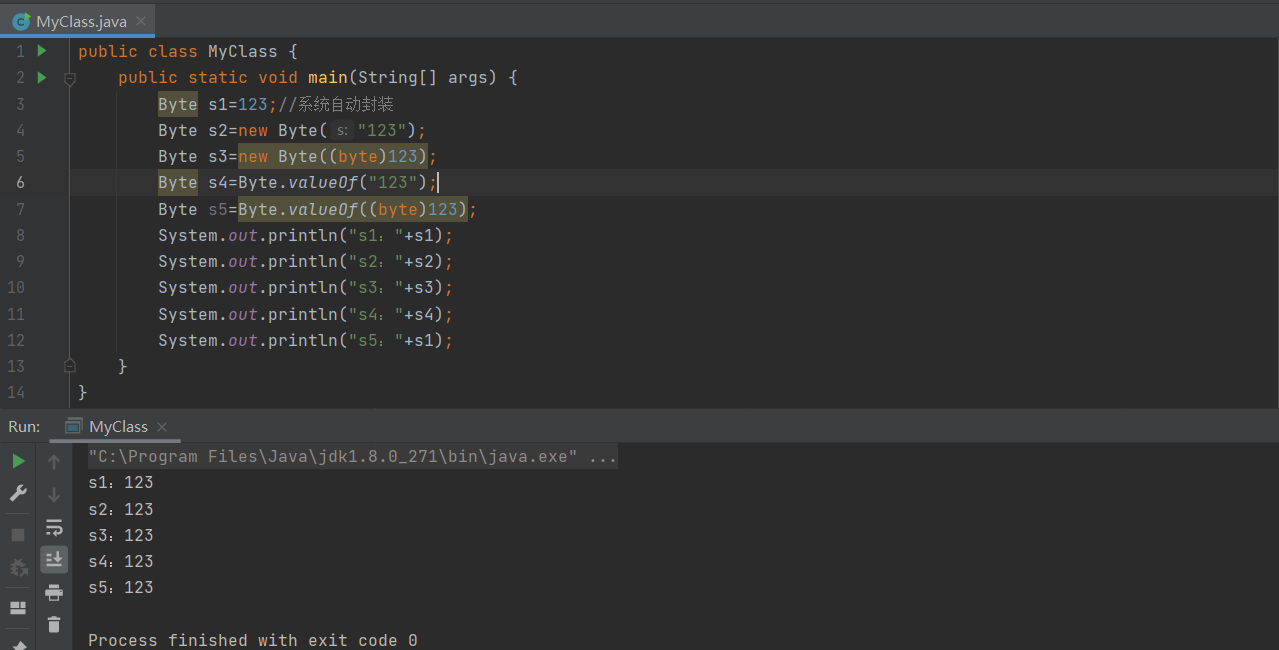Click the print console output icon
The width and height of the screenshot is (1279, 650).
[x=54, y=592]
